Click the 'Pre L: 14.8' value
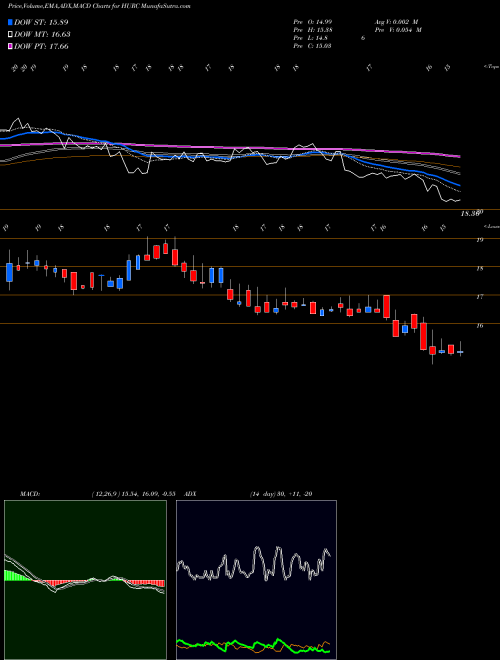The image size is (500, 660). pos(311,38)
